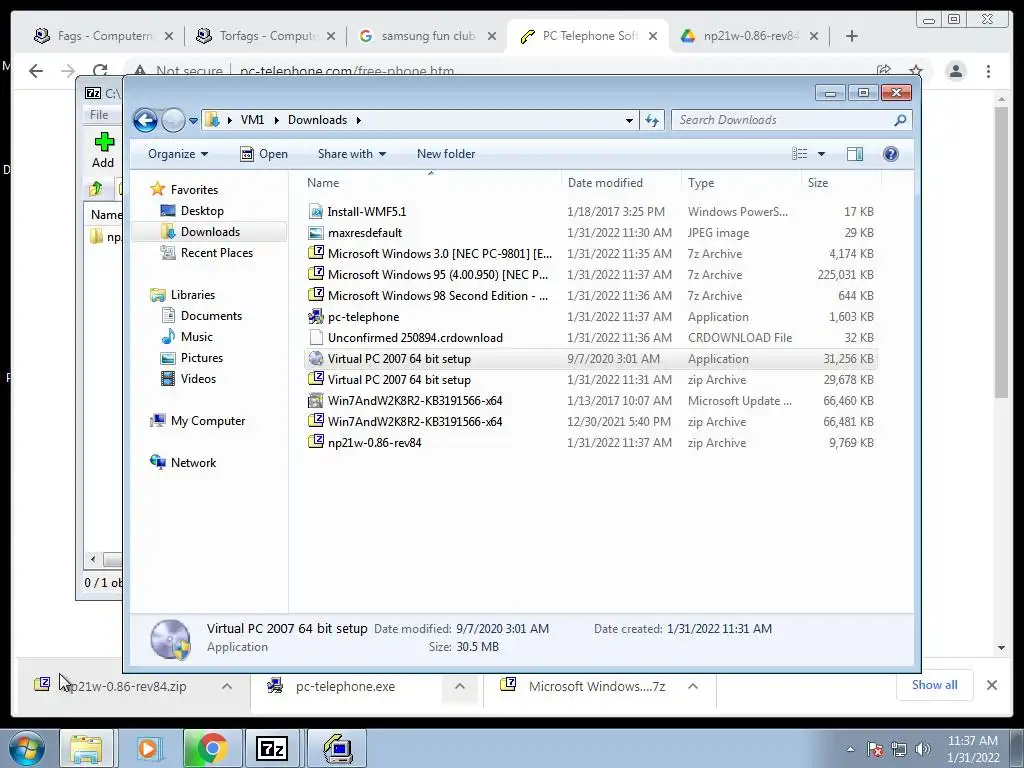Switch to np21w-0.86-rev84 Drive tab
Viewport: 1024px width, 768px height.
(x=750, y=36)
